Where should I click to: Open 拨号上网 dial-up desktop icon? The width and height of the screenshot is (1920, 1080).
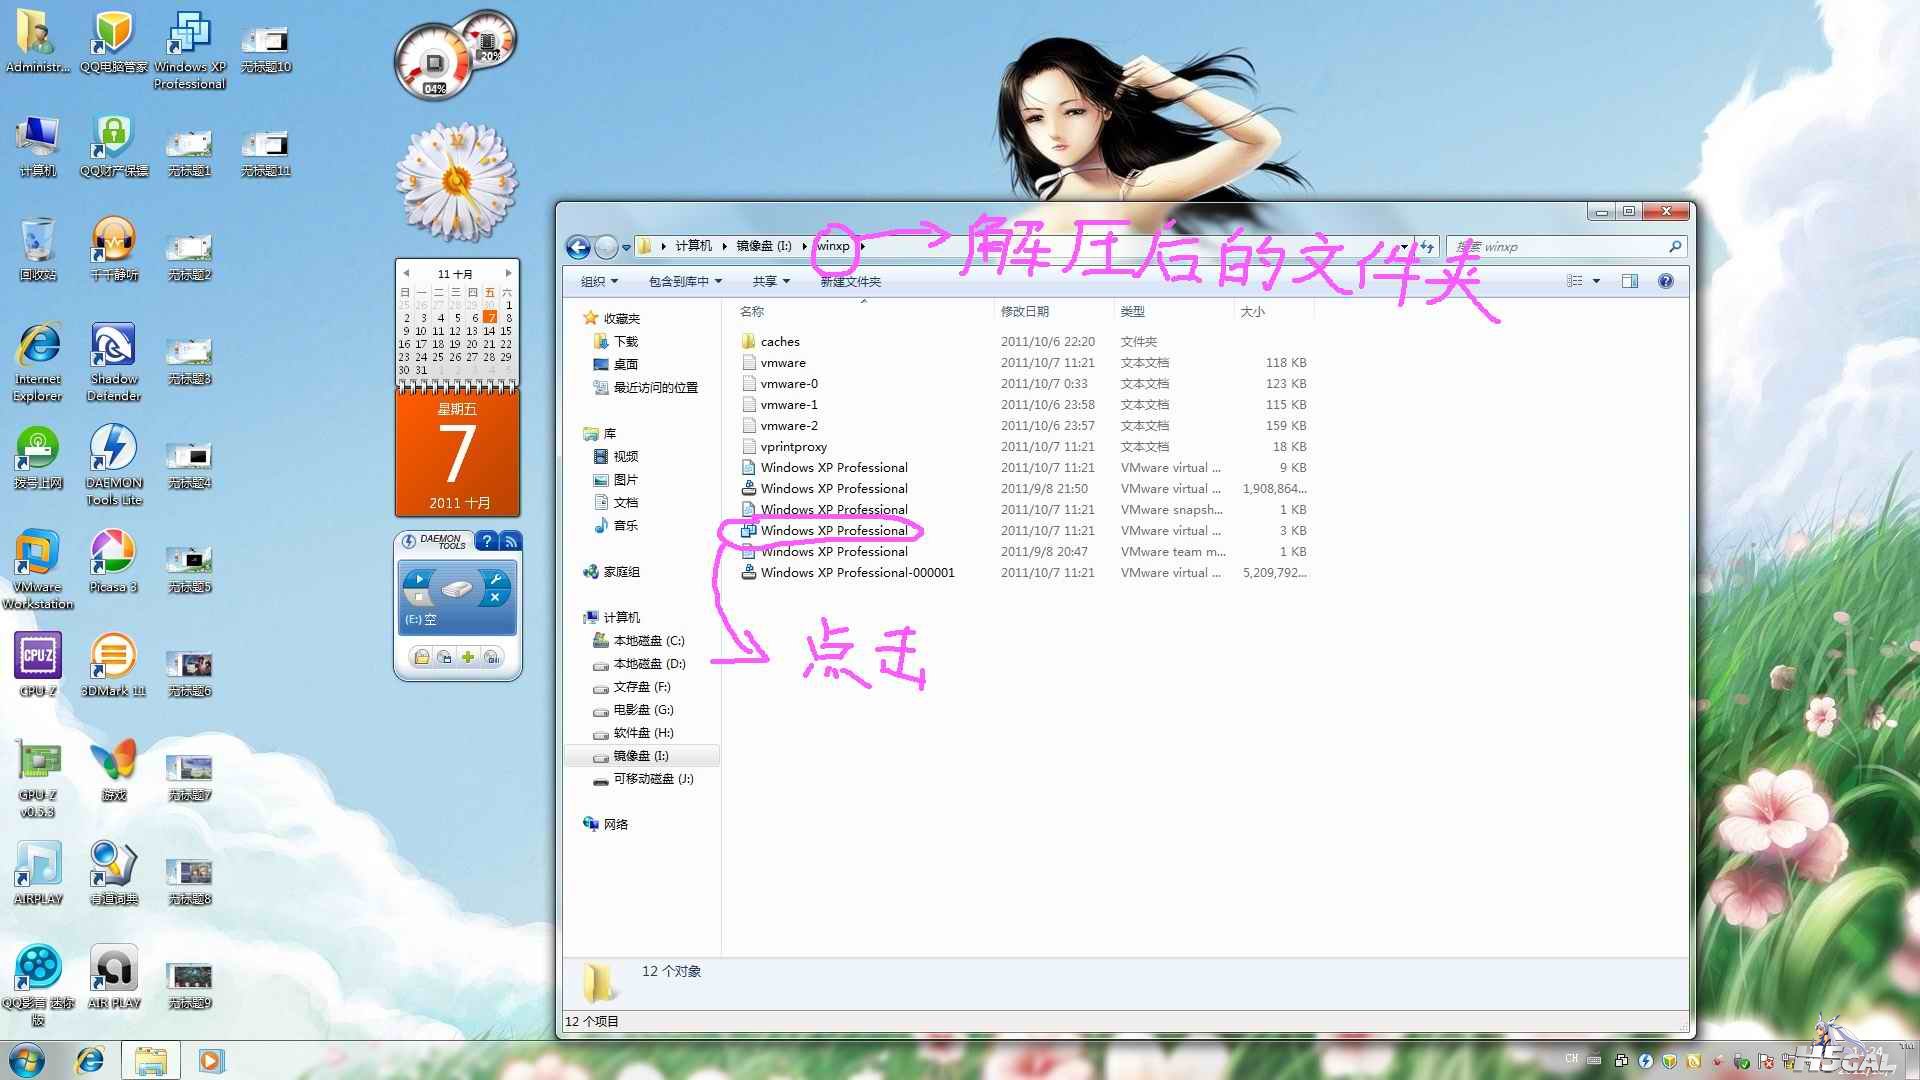(38, 457)
